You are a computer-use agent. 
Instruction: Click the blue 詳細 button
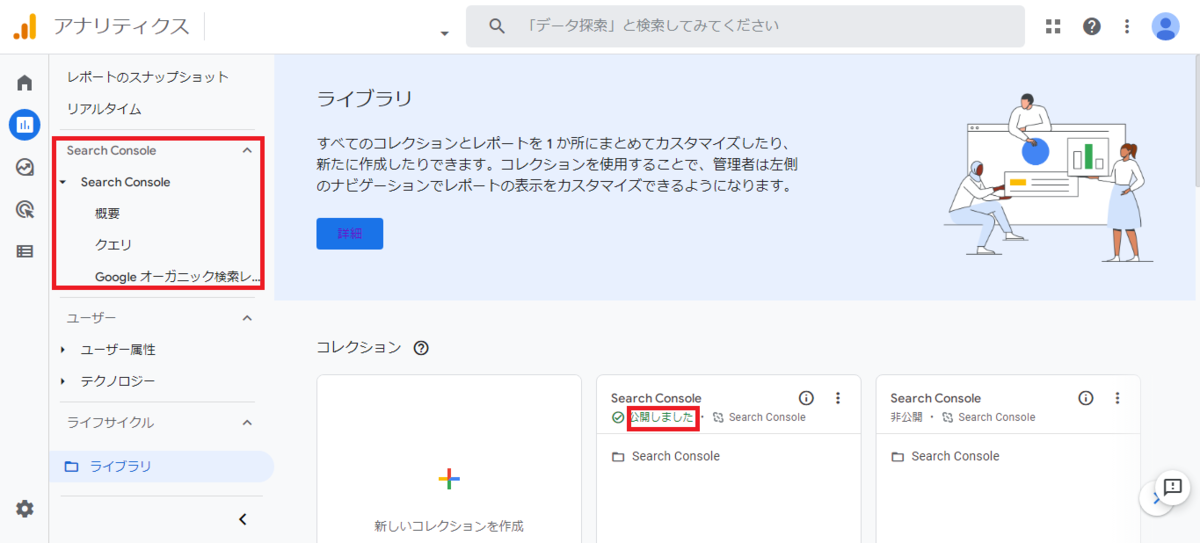[350, 233]
